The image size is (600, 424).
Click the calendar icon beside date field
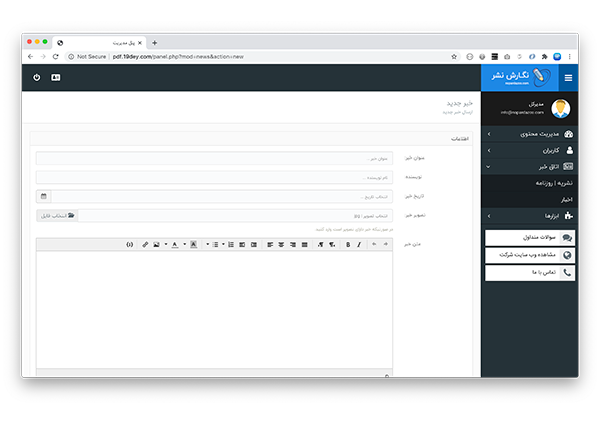pos(43,196)
